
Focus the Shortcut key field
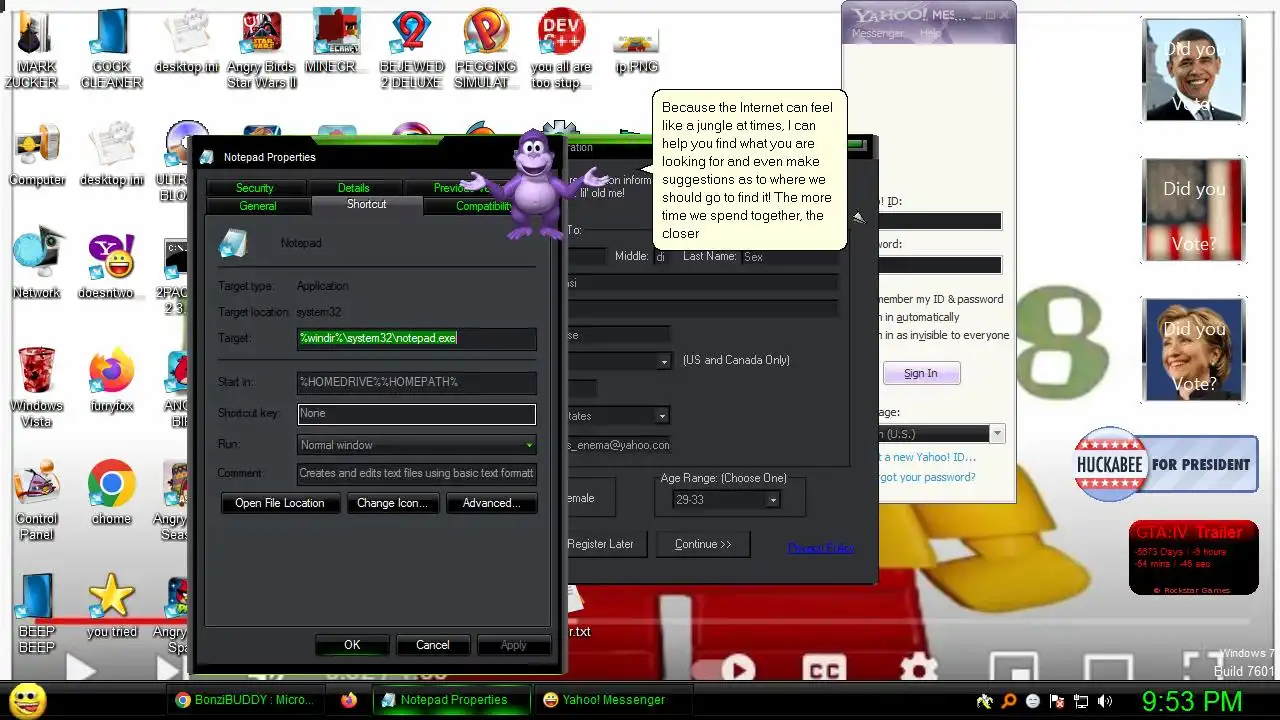pyautogui.click(x=417, y=413)
